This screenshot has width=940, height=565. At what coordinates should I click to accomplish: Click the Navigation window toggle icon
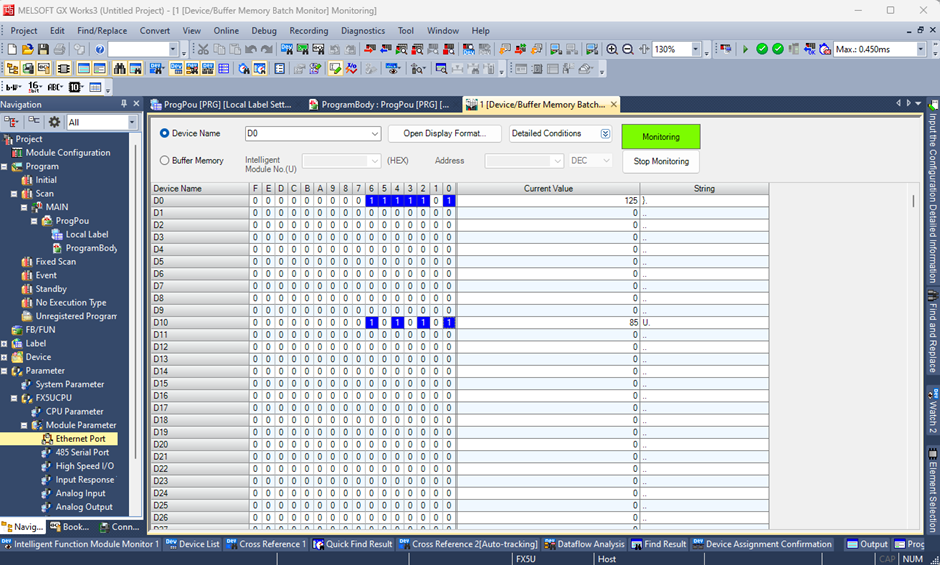[12, 69]
